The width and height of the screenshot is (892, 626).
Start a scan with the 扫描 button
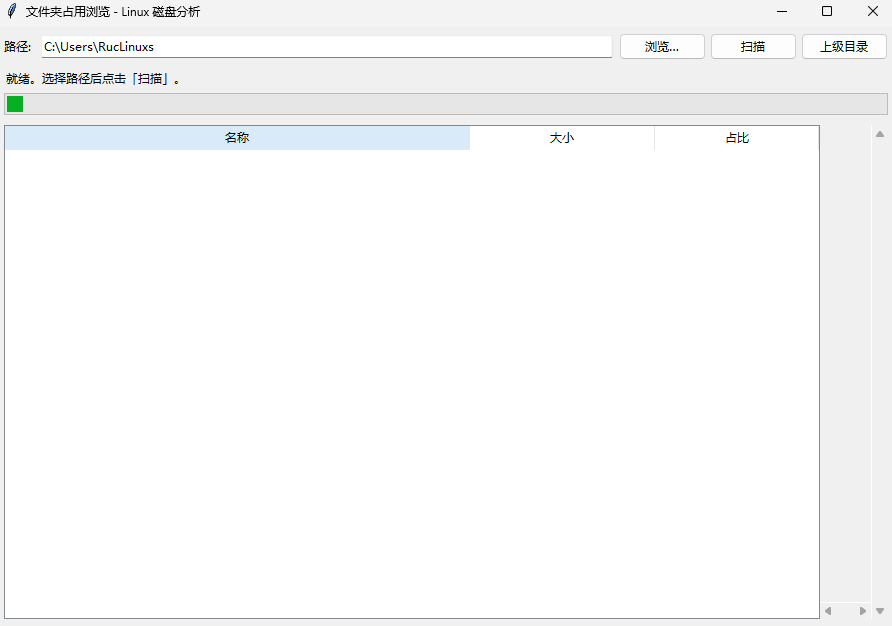point(752,46)
